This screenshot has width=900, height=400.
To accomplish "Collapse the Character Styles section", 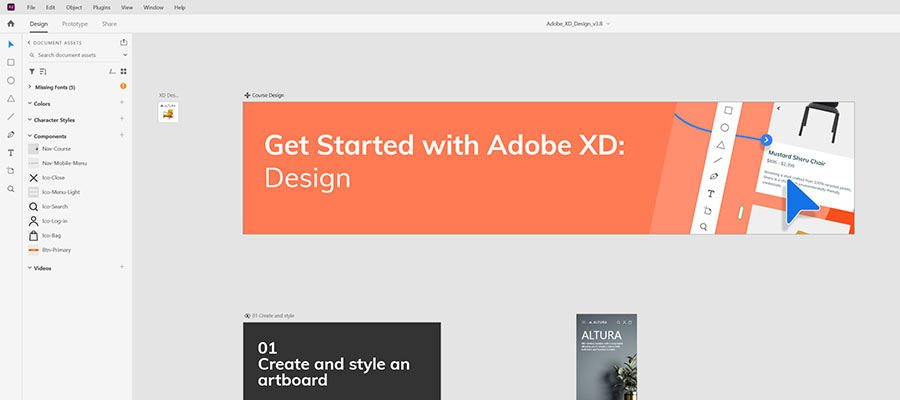I will pyautogui.click(x=30, y=120).
